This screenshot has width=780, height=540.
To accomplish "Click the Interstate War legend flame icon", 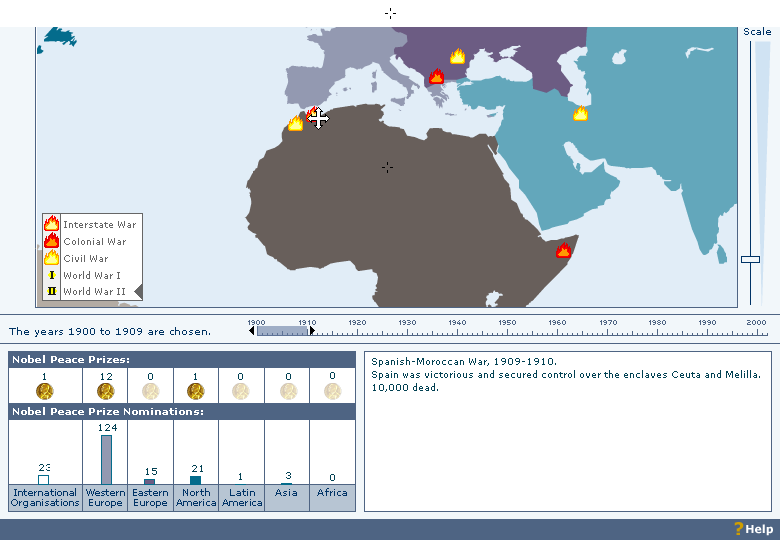I will coord(51,224).
